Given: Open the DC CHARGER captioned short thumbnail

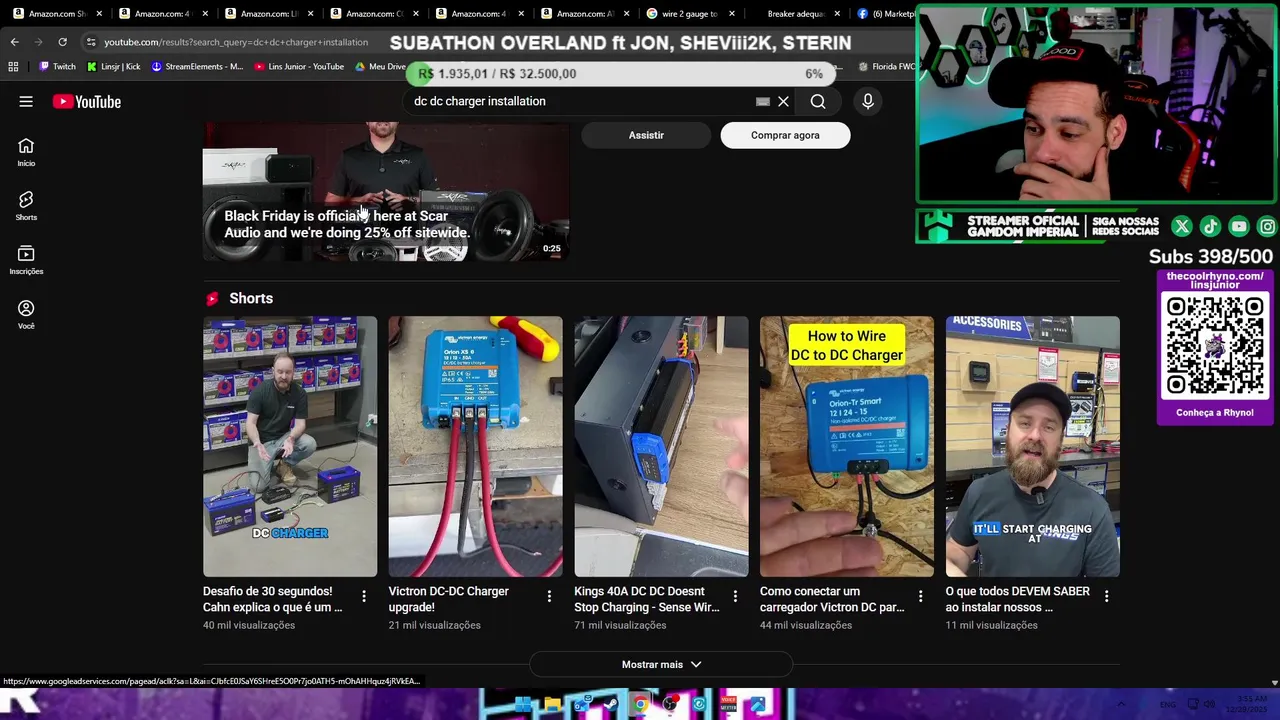Looking at the screenshot, I should (x=290, y=446).
